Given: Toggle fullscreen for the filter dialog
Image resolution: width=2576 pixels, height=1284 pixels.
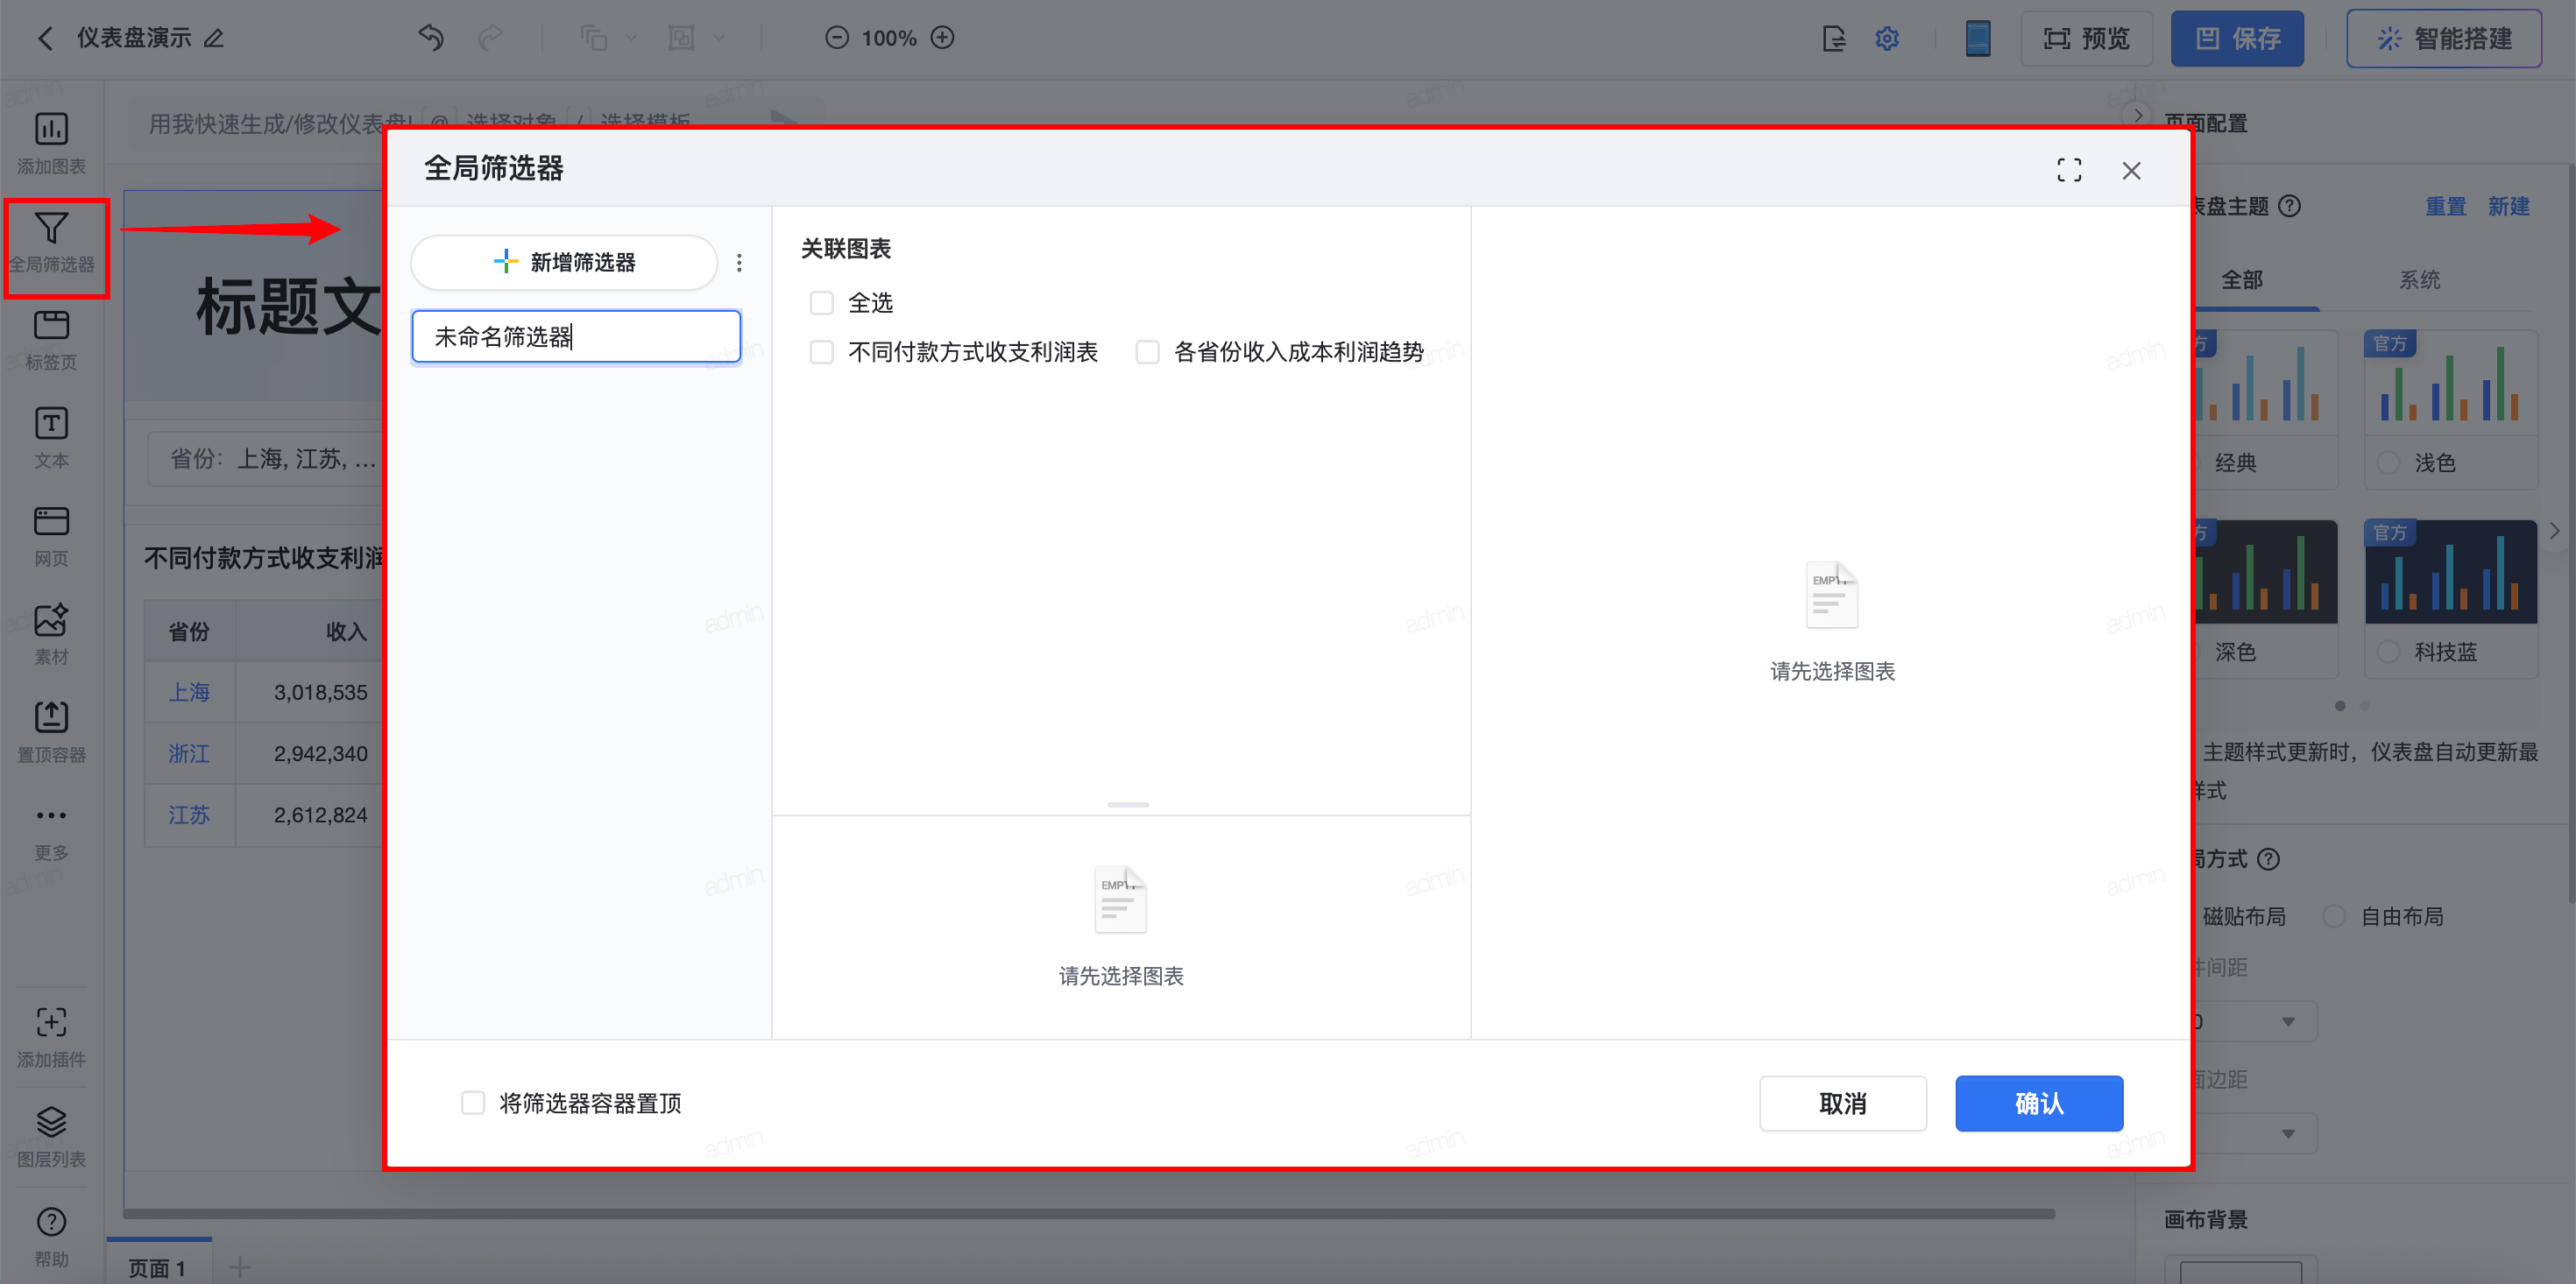Looking at the screenshot, I should click(x=2069, y=170).
